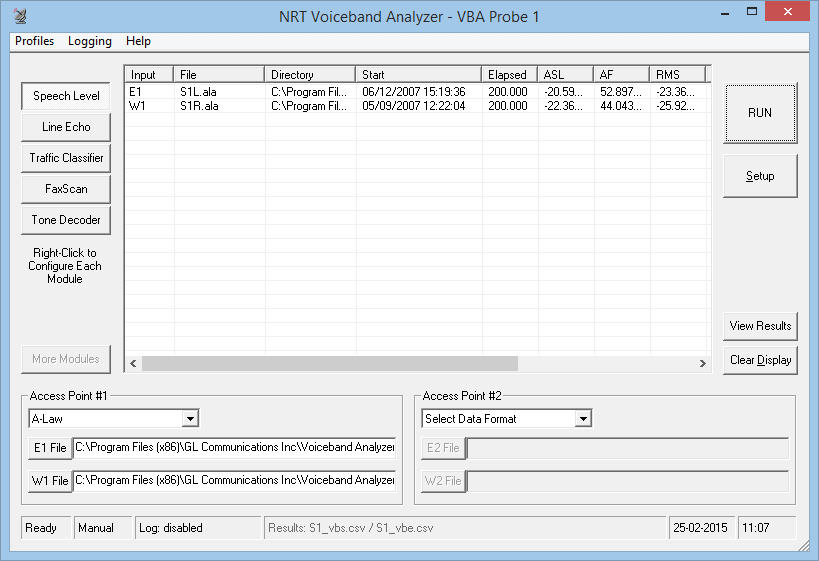Click start time 06/12/2007 15:19:36
The height and width of the screenshot is (561, 819).
pos(414,92)
